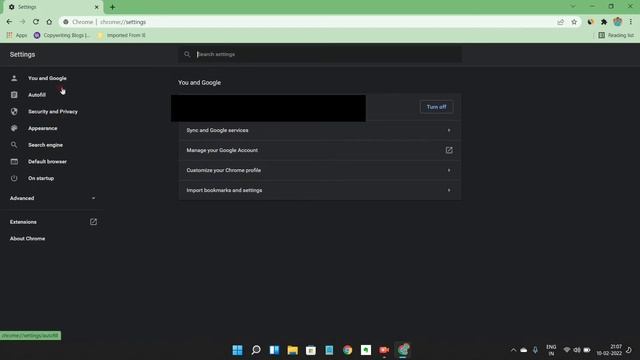Close the Settings tab

[97, 7]
